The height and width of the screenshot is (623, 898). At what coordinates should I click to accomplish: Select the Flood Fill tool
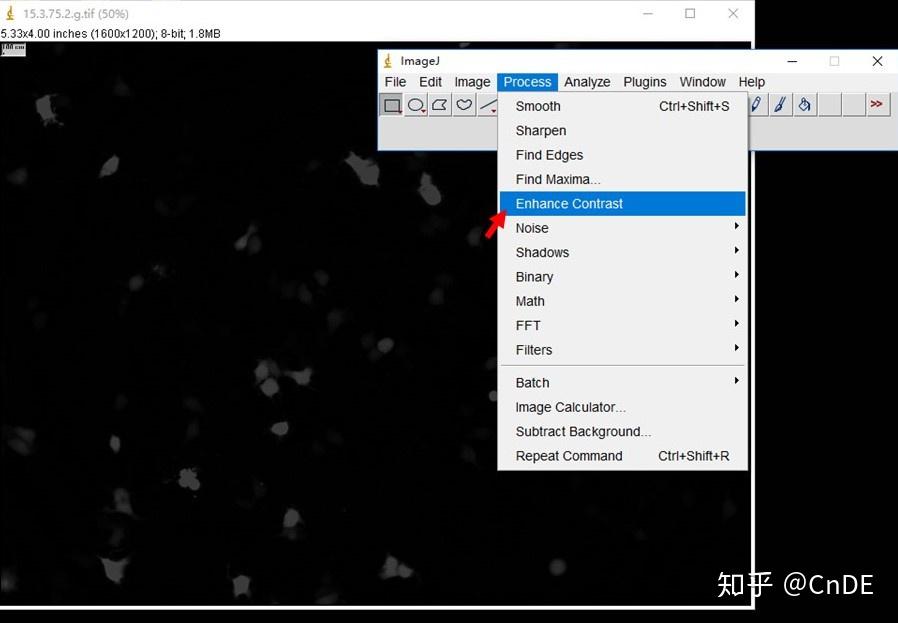pyautogui.click(x=805, y=104)
